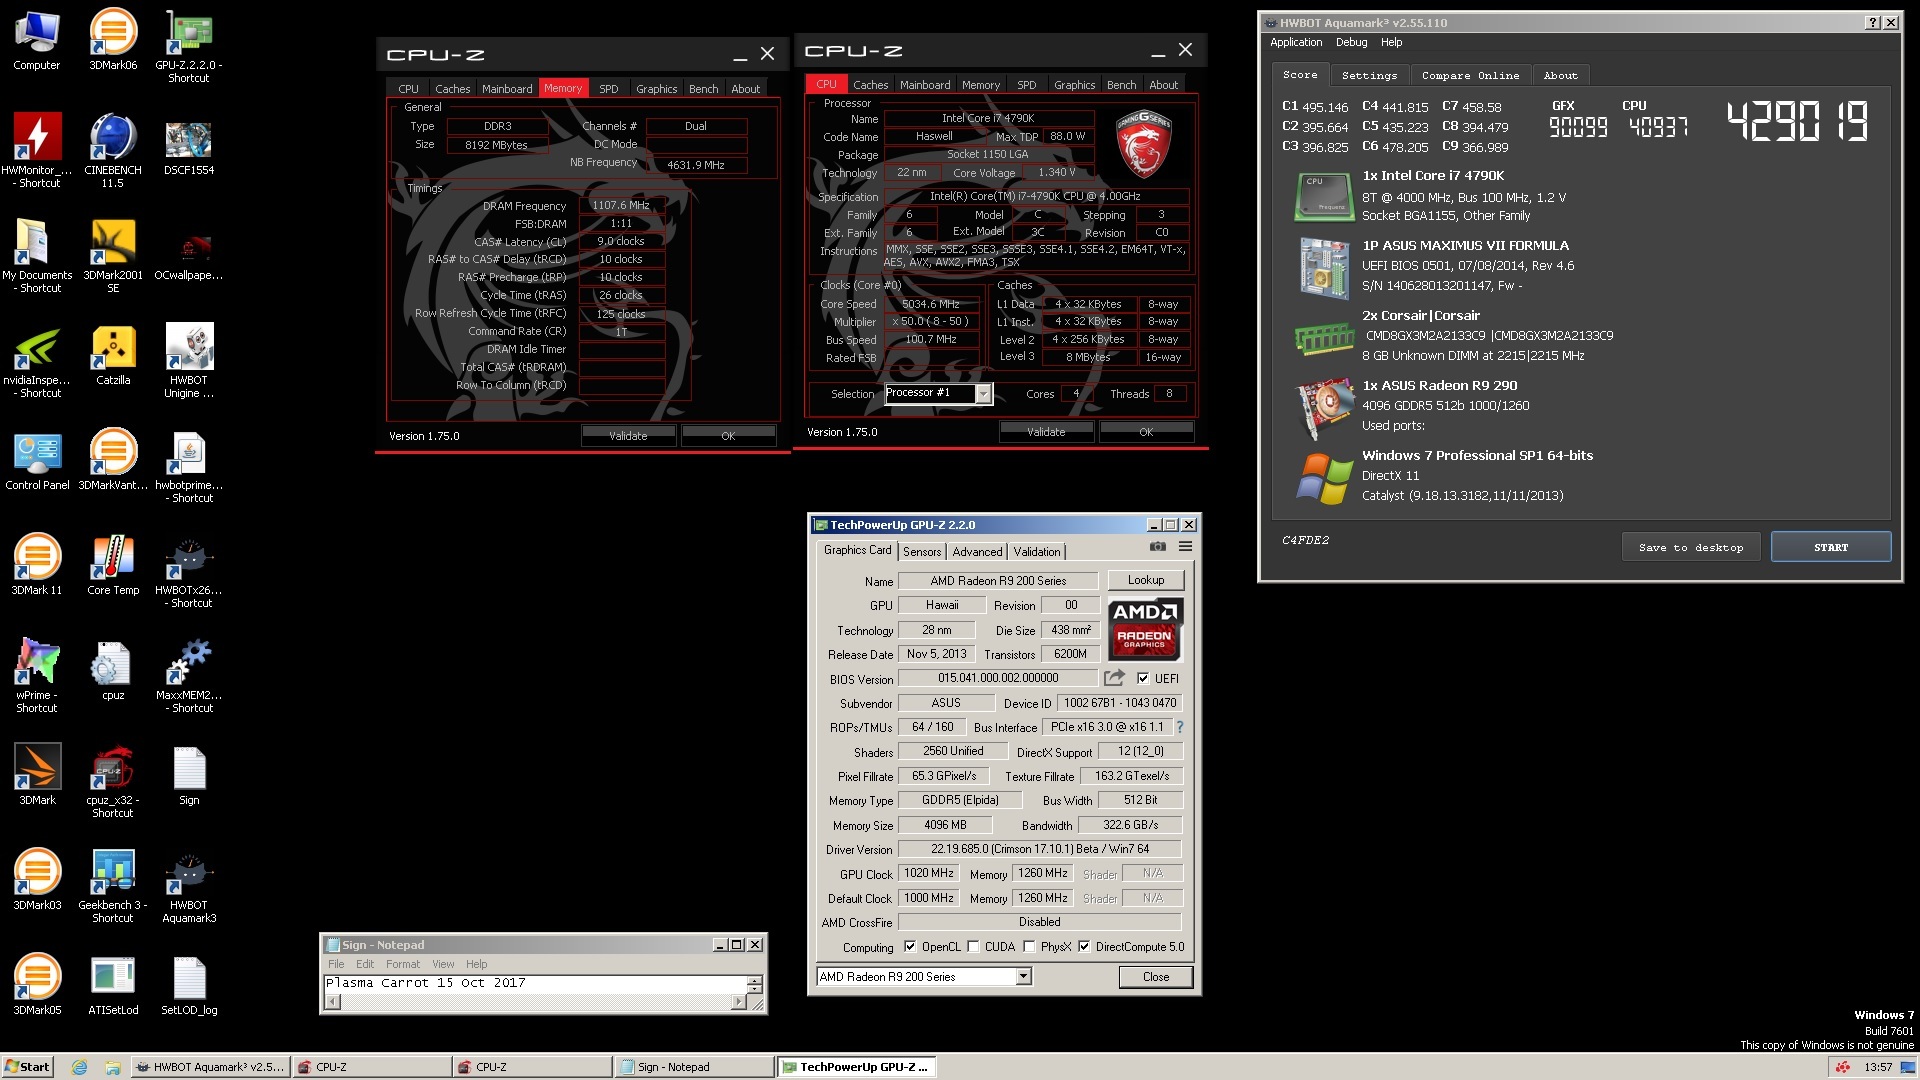Open the DSCF1554 image file icon

188,145
